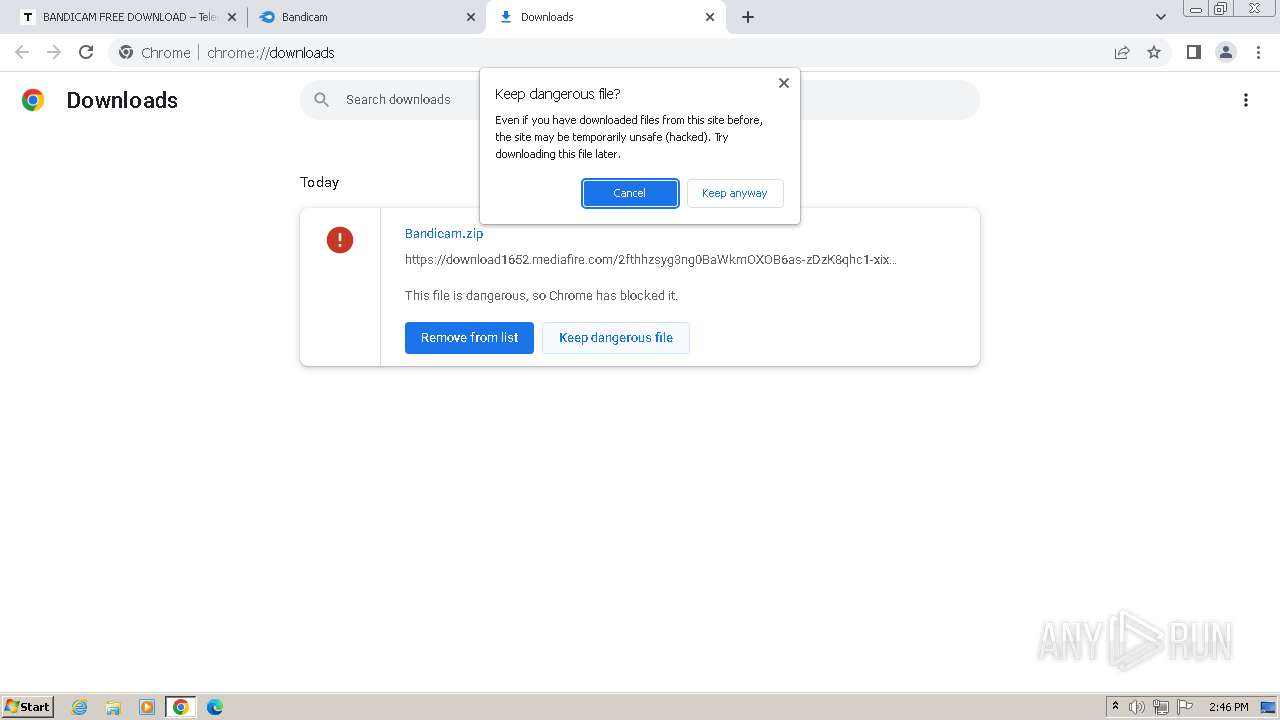The width and height of the screenshot is (1280, 720).
Task: Go back with the back arrow
Action: click(22, 52)
